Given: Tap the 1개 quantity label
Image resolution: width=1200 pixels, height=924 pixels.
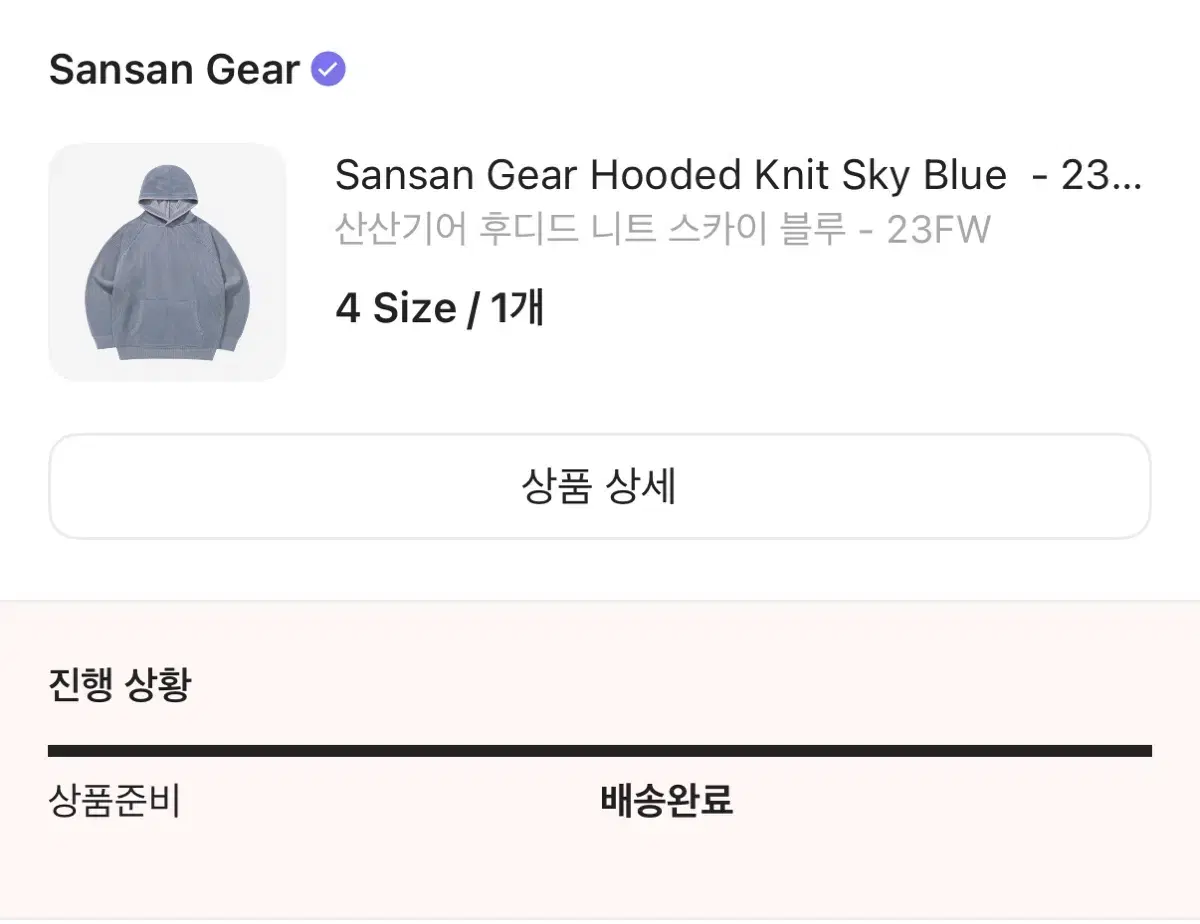Looking at the screenshot, I should [x=517, y=308].
